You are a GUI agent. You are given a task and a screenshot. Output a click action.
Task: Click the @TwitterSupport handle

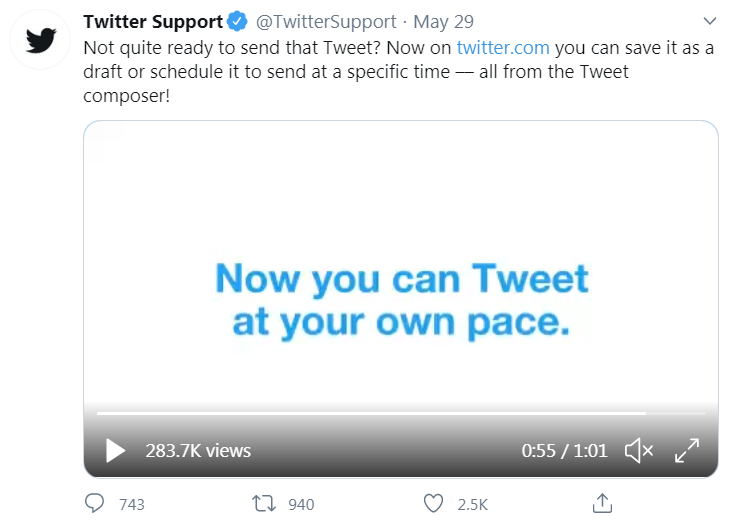click(326, 21)
